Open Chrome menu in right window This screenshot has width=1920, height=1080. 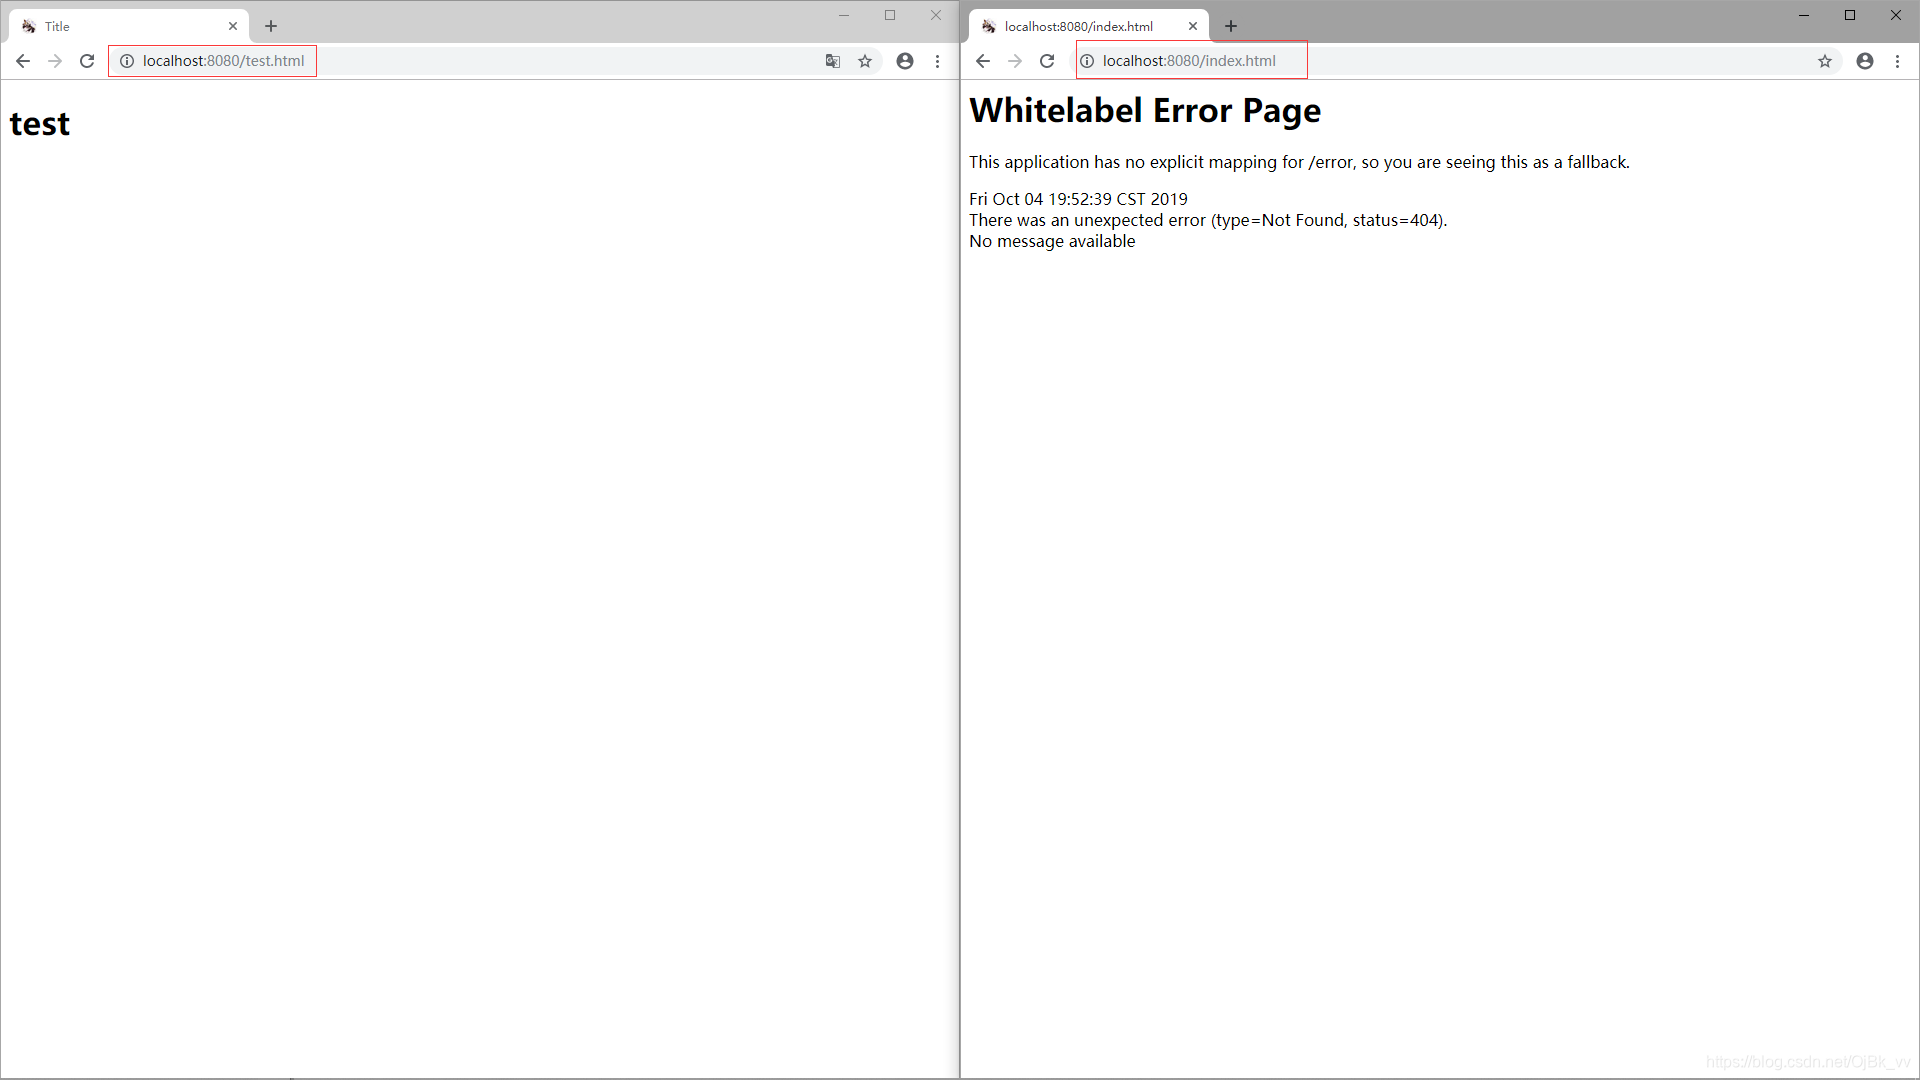point(1897,61)
